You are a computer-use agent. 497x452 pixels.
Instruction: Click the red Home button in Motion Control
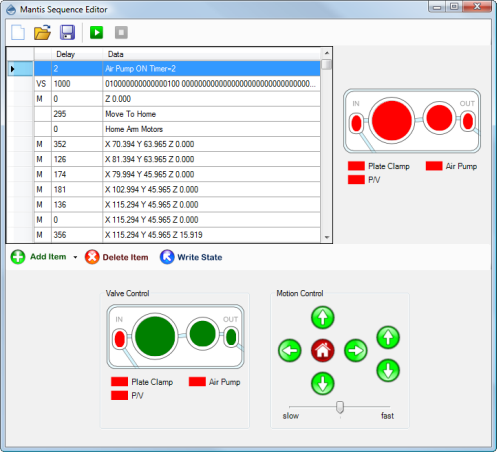(x=322, y=351)
